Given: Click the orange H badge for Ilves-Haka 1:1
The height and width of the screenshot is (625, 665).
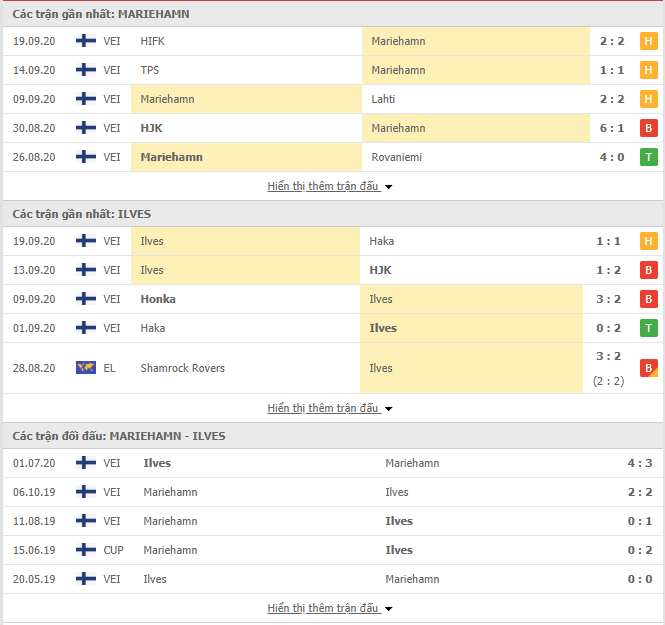Looking at the screenshot, I should 648,241.
